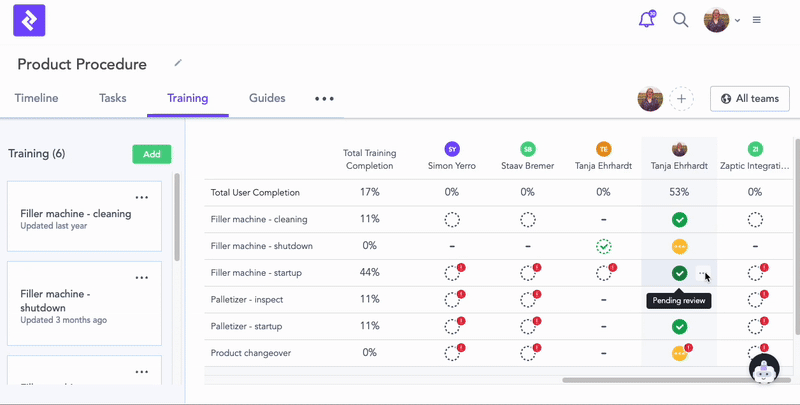The width and height of the screenshot is (800, 405).
Task: Open the user profile dropdown arrow
Action: [738, 20]
